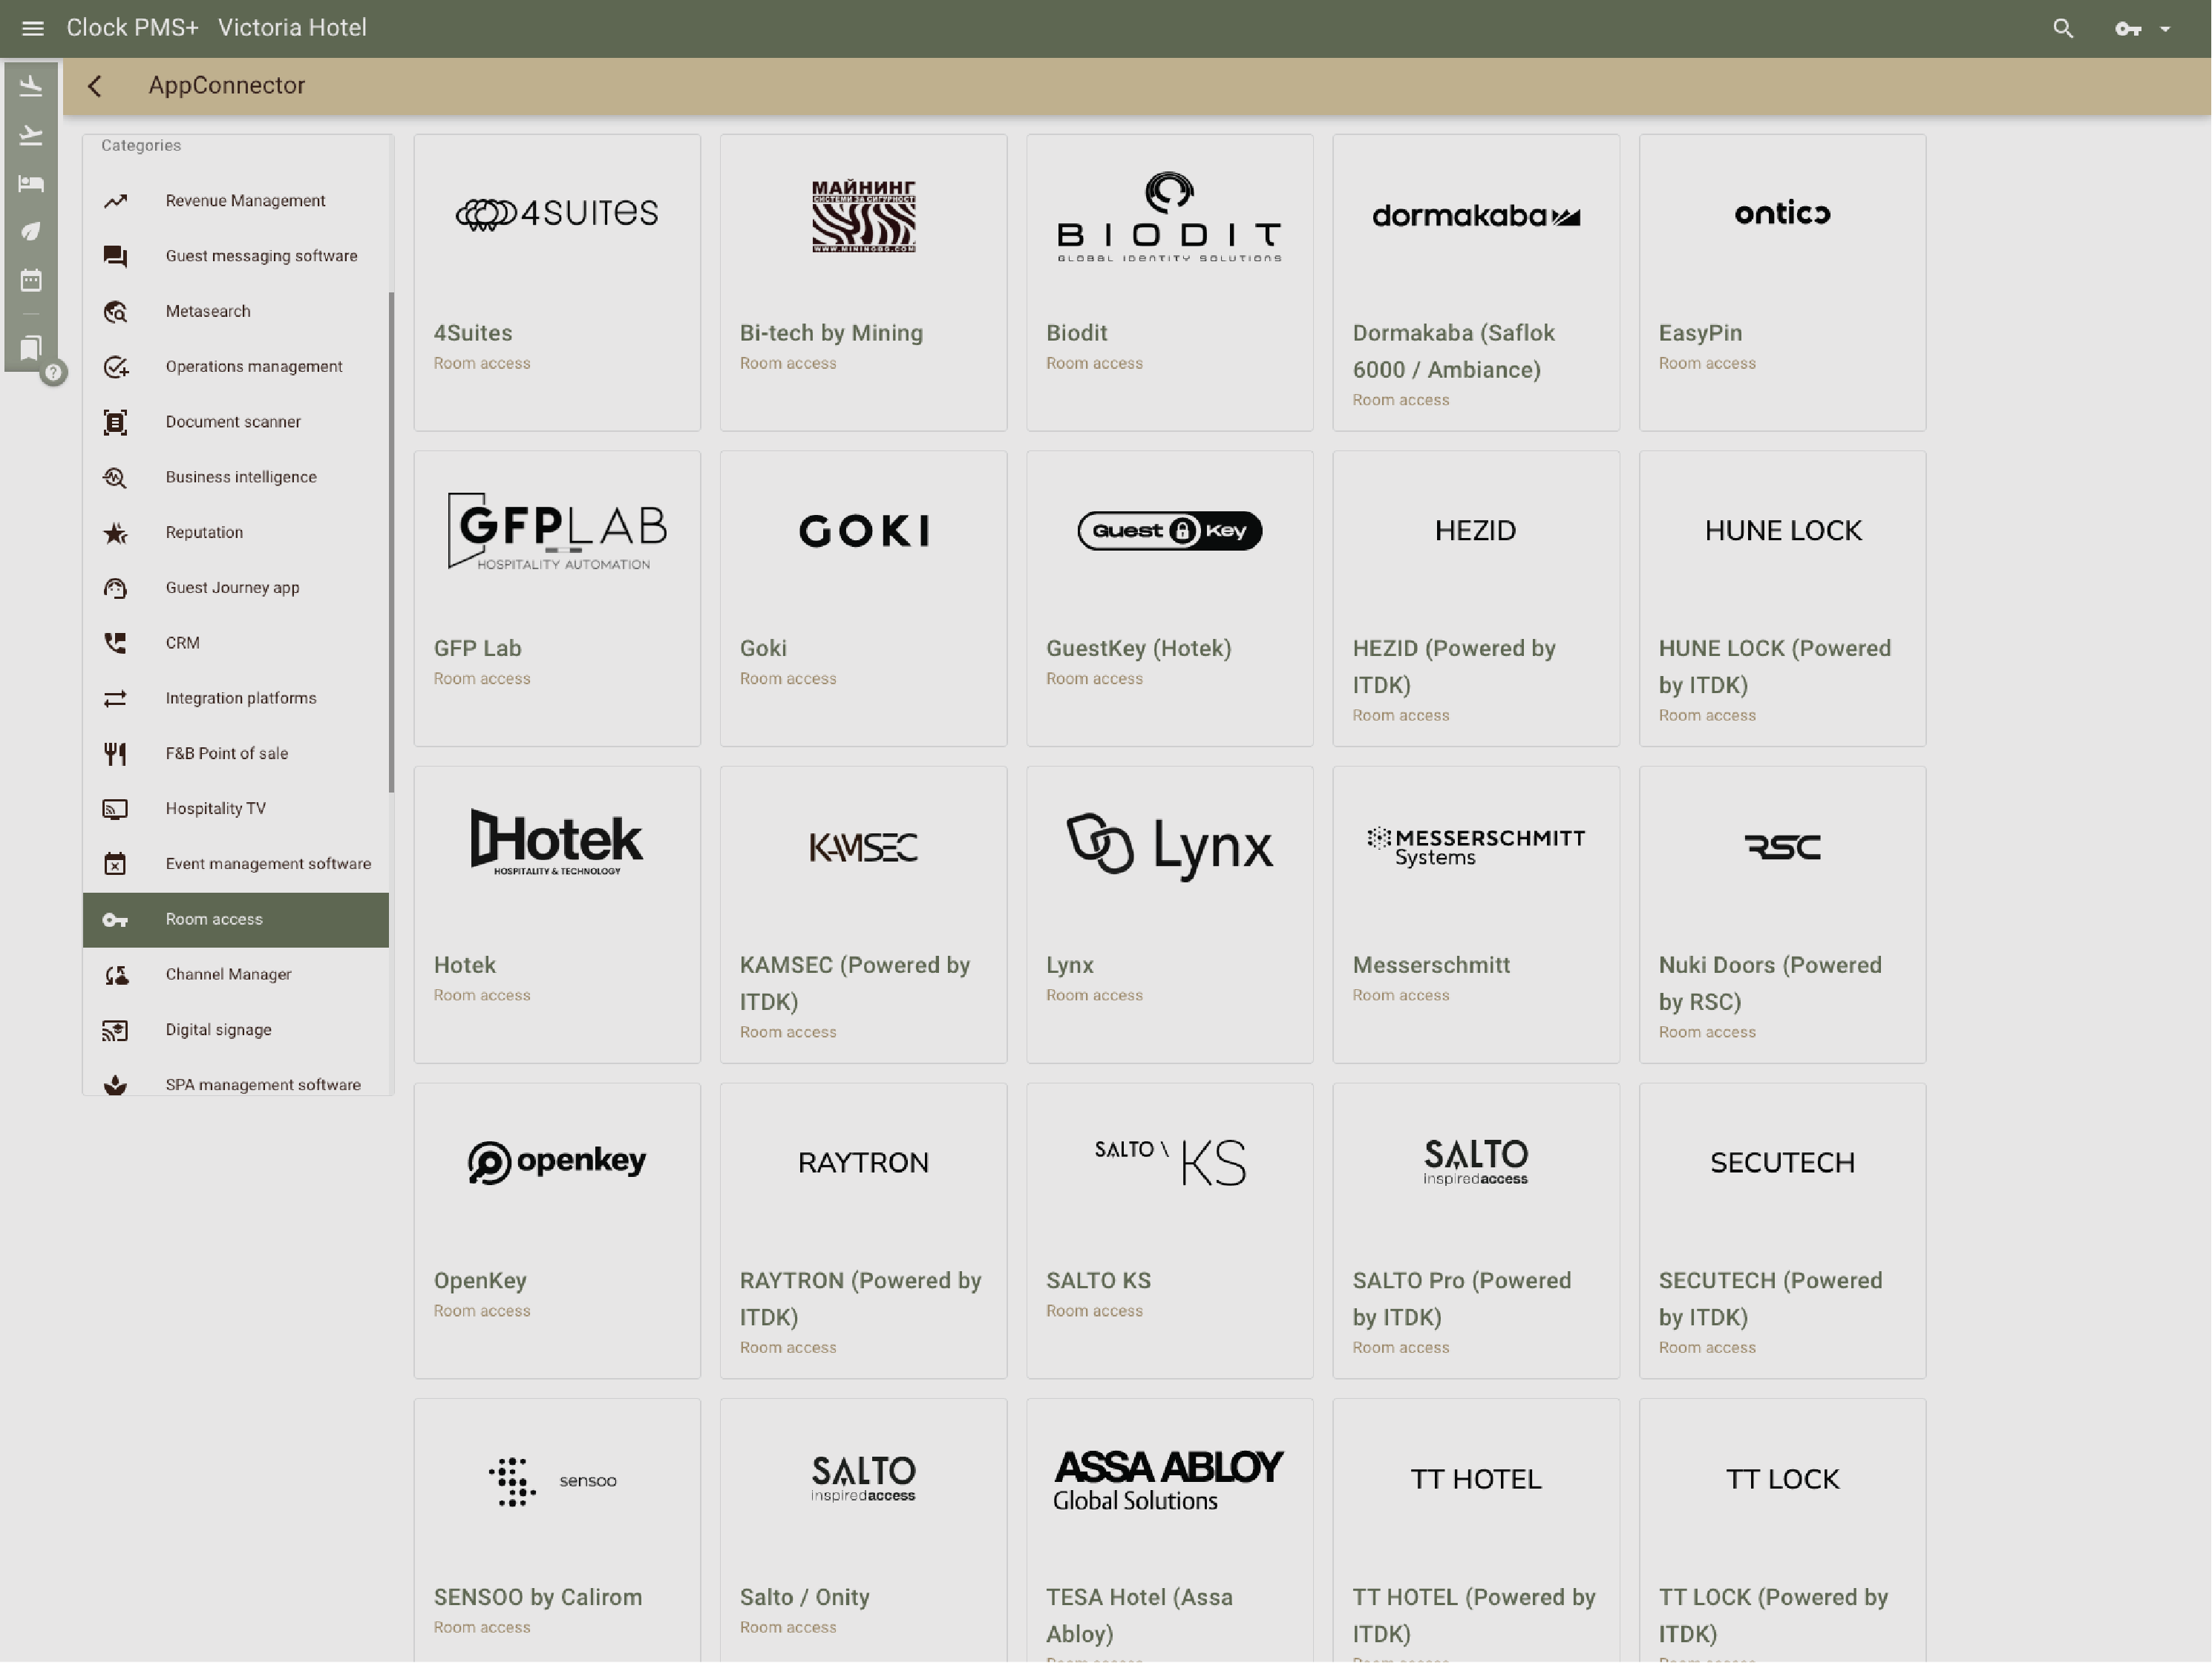Select Channel Manager category

[x=228, y=974]
